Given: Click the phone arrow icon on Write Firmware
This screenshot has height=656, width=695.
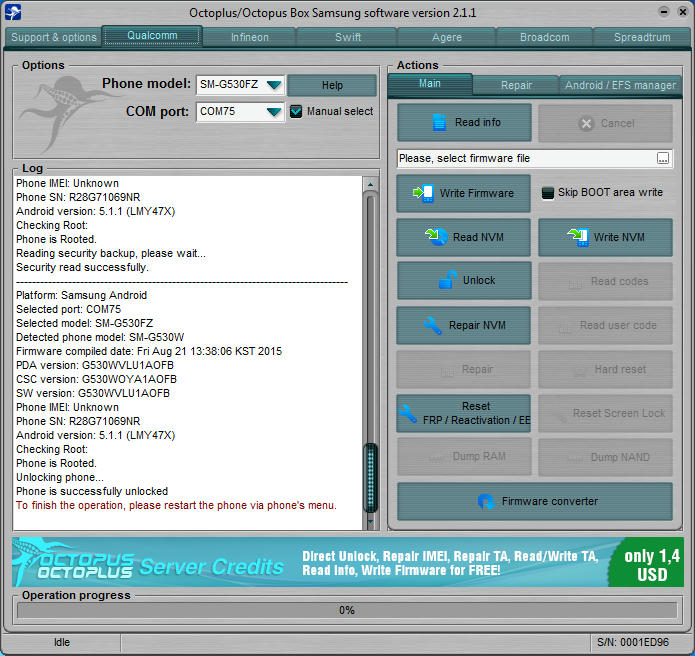Looking at the screenshot, I should click(423, 193).
